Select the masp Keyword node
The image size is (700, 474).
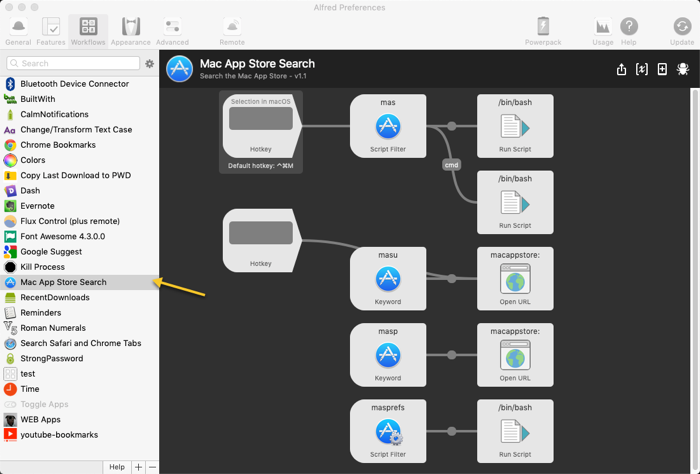[x=388, y=355]
